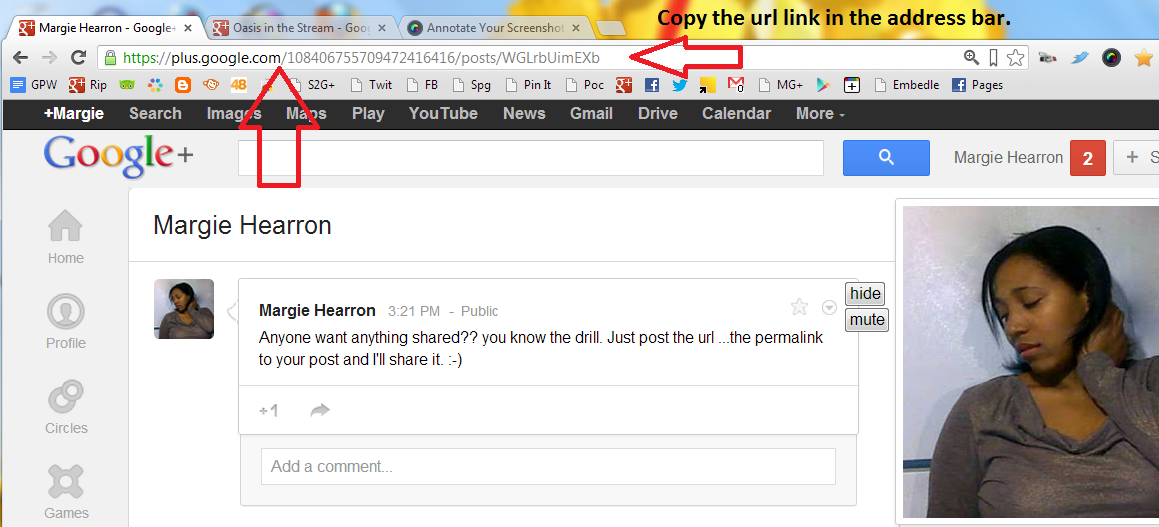Open Circles in the Google+ sidebar
Viewport: 1159px width, 527px height.
[66, 407]
